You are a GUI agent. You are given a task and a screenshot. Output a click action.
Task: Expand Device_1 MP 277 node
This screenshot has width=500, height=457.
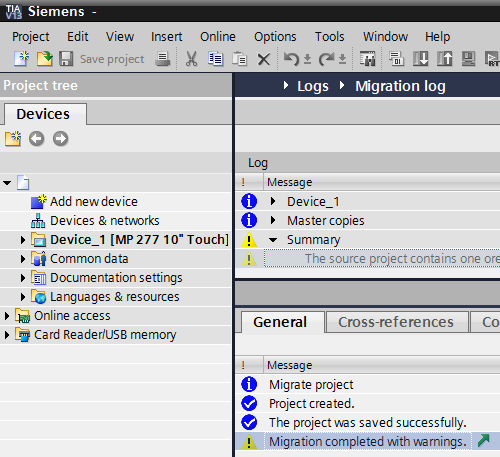[x=23, y=240]
